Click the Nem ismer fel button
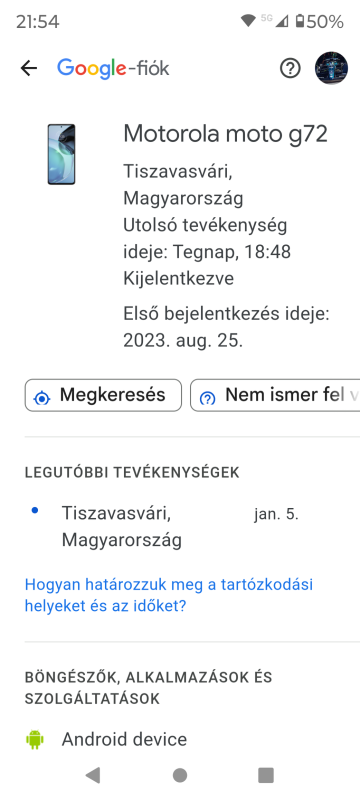The height and width of the screenshot is (800, 360). pos(275,395)
